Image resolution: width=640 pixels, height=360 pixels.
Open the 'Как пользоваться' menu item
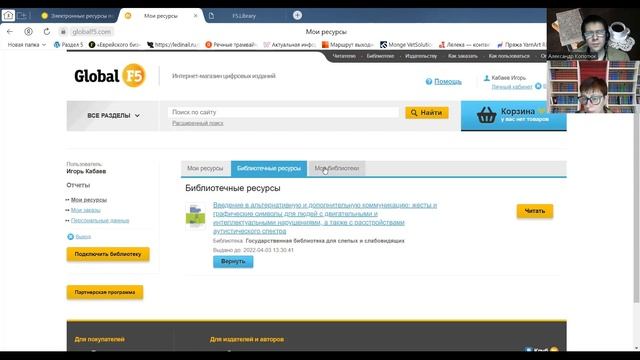point(509,56)
